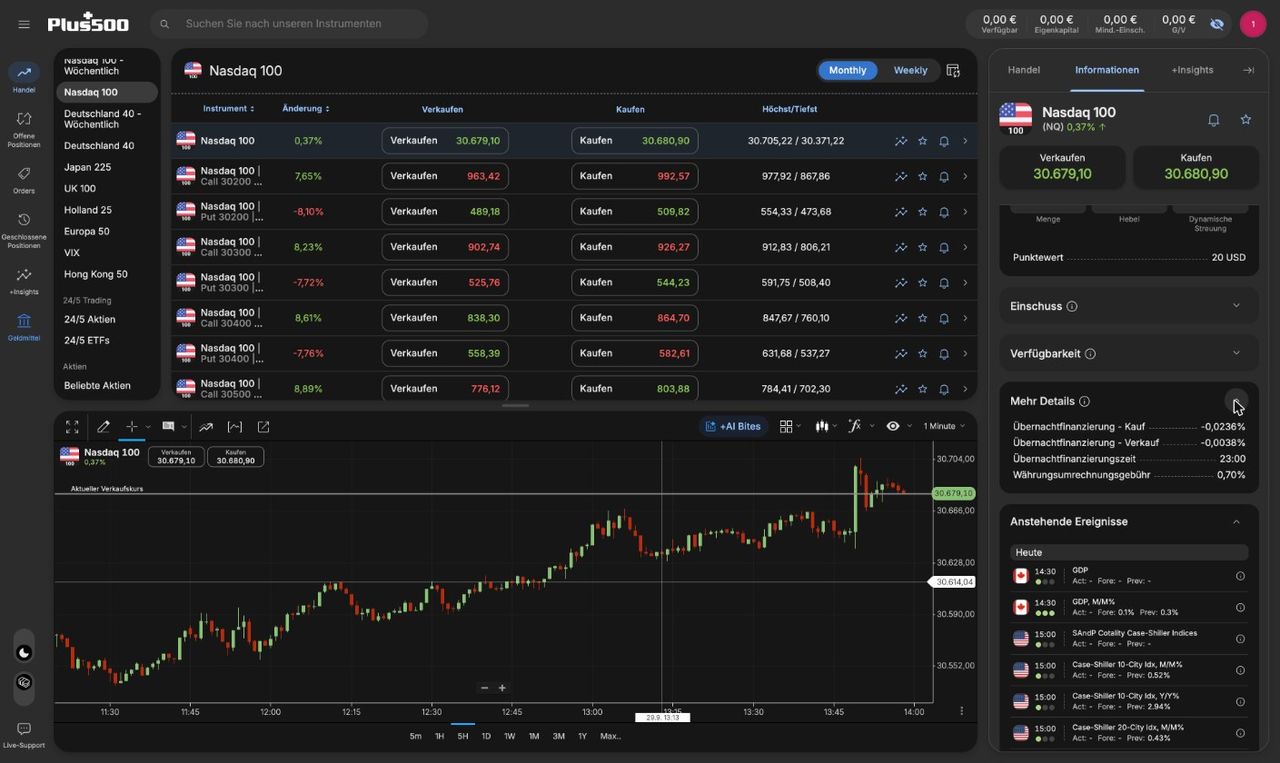Open the fx indicators dropdown
This screenshot has height=763, width=1280.
tap(860, 426)
